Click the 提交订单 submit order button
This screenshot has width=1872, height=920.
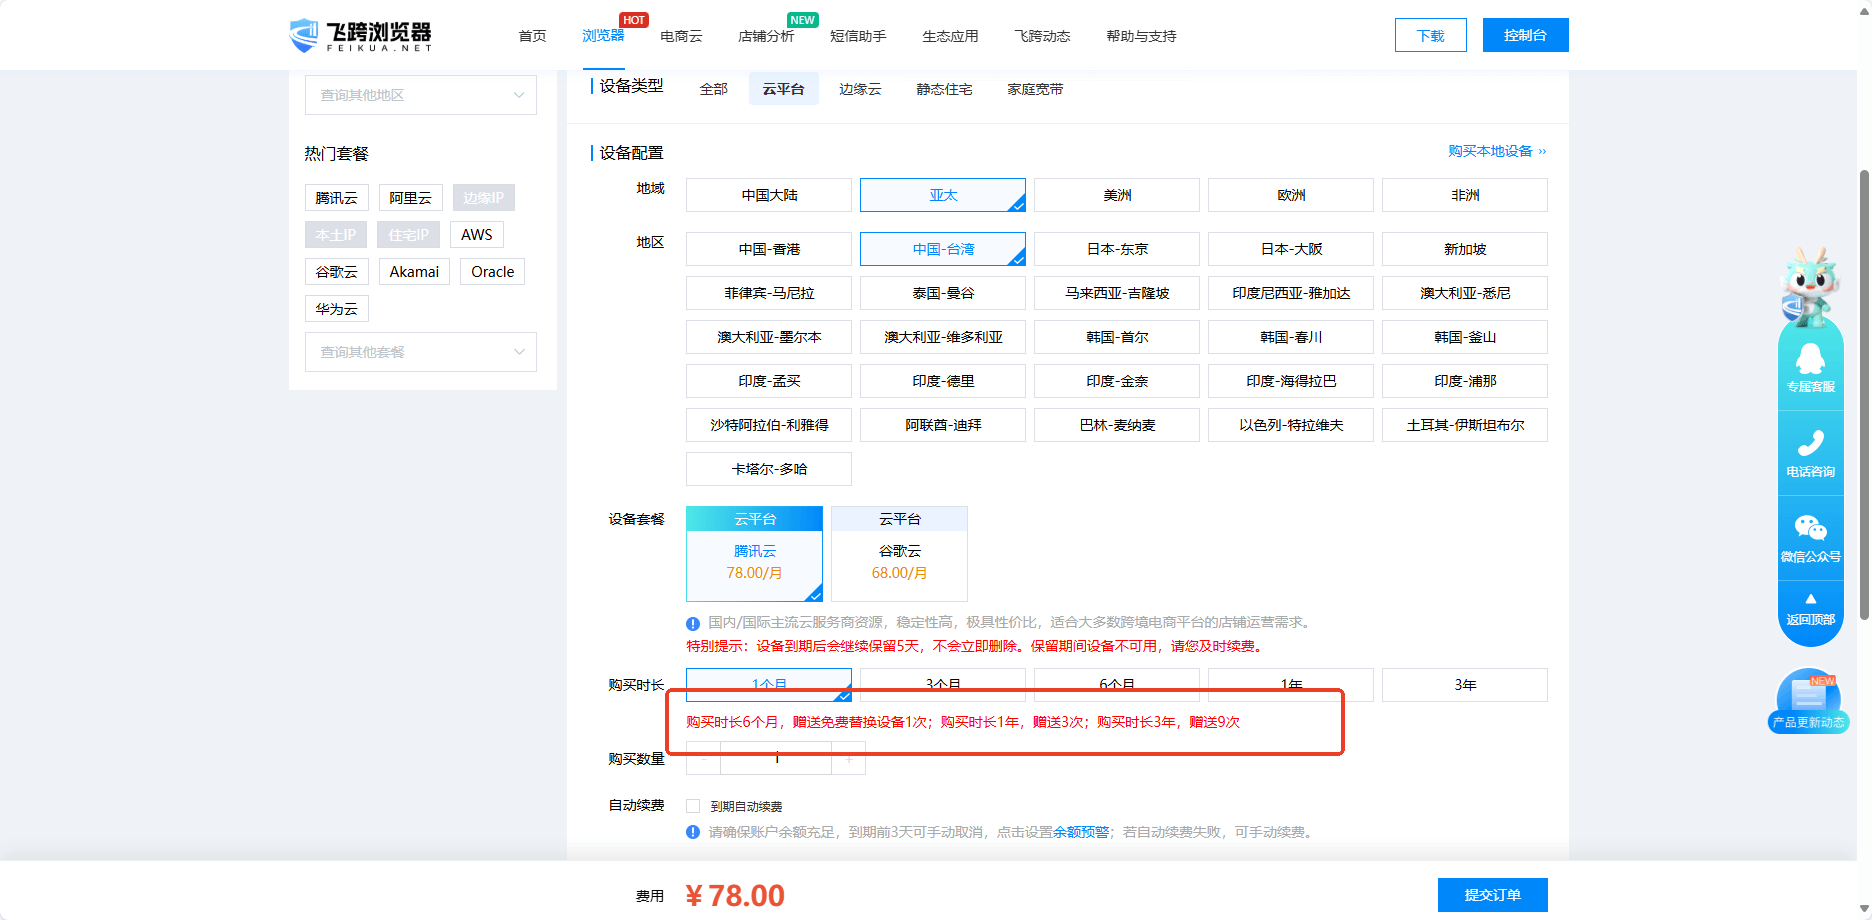(1491, 895)
